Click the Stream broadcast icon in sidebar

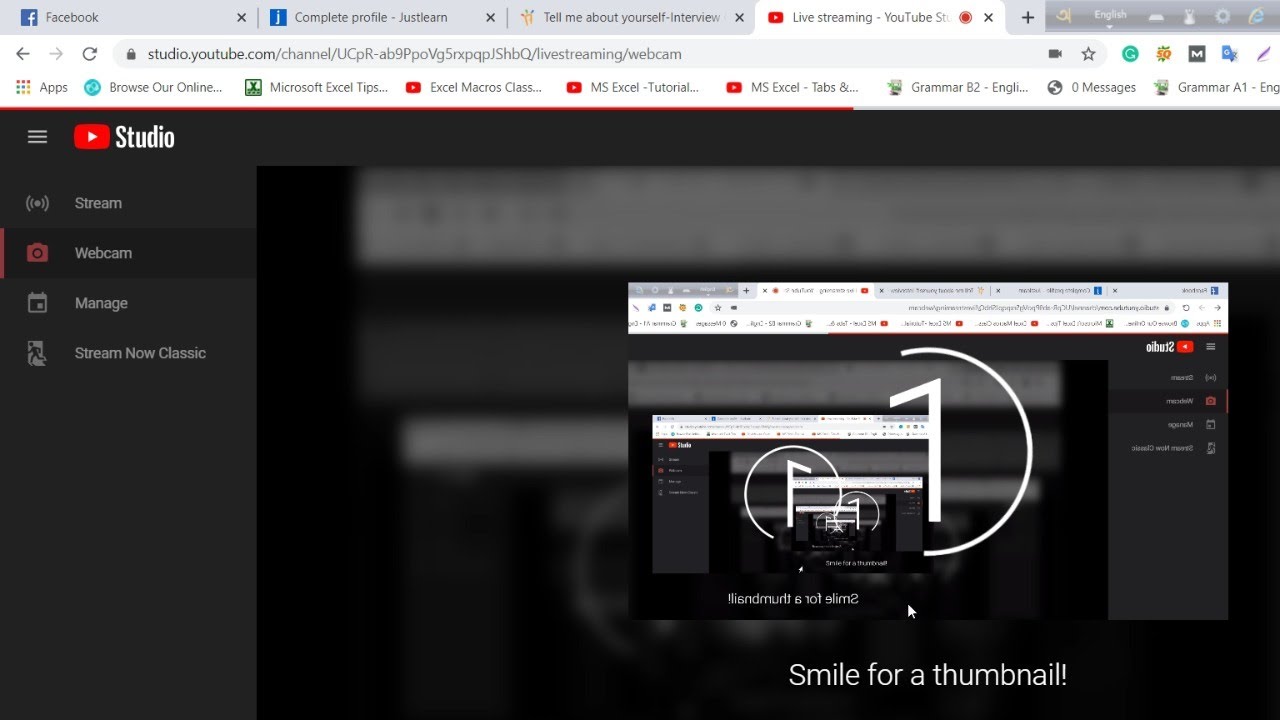pos(37,203)
